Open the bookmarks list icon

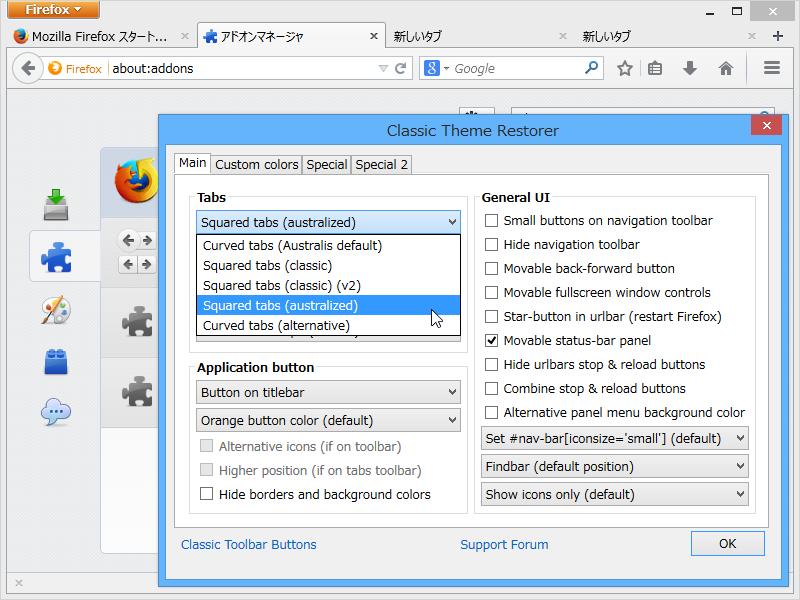pos(655,68)
